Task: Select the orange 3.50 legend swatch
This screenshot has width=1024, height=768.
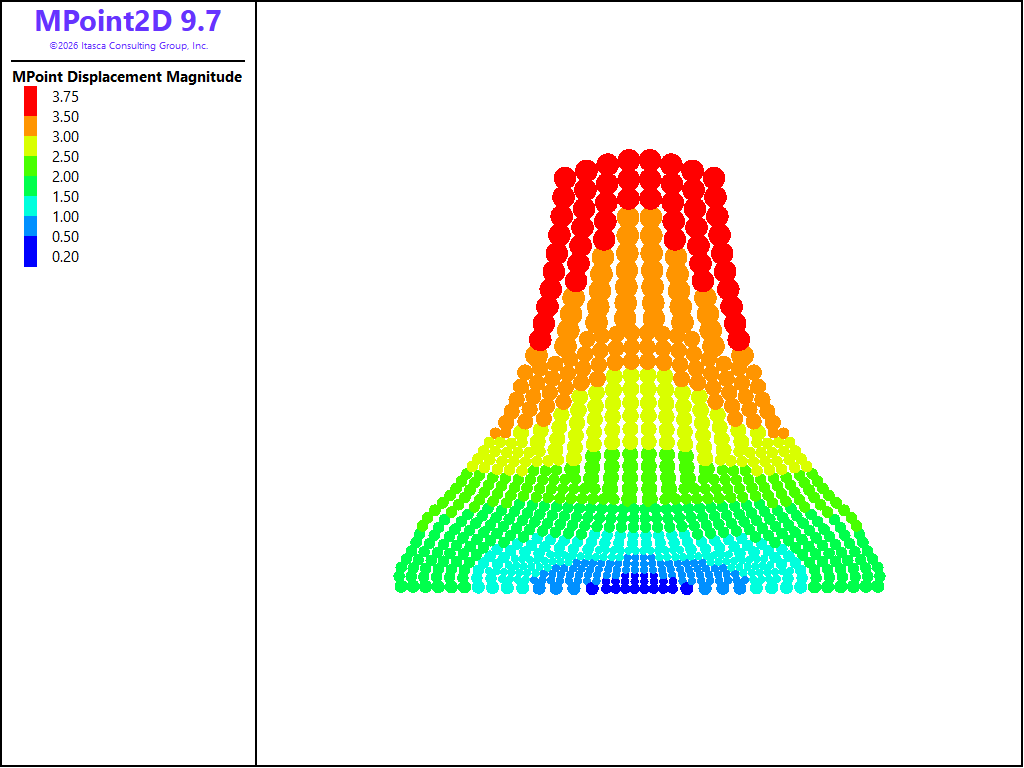Action: (31, 126)
